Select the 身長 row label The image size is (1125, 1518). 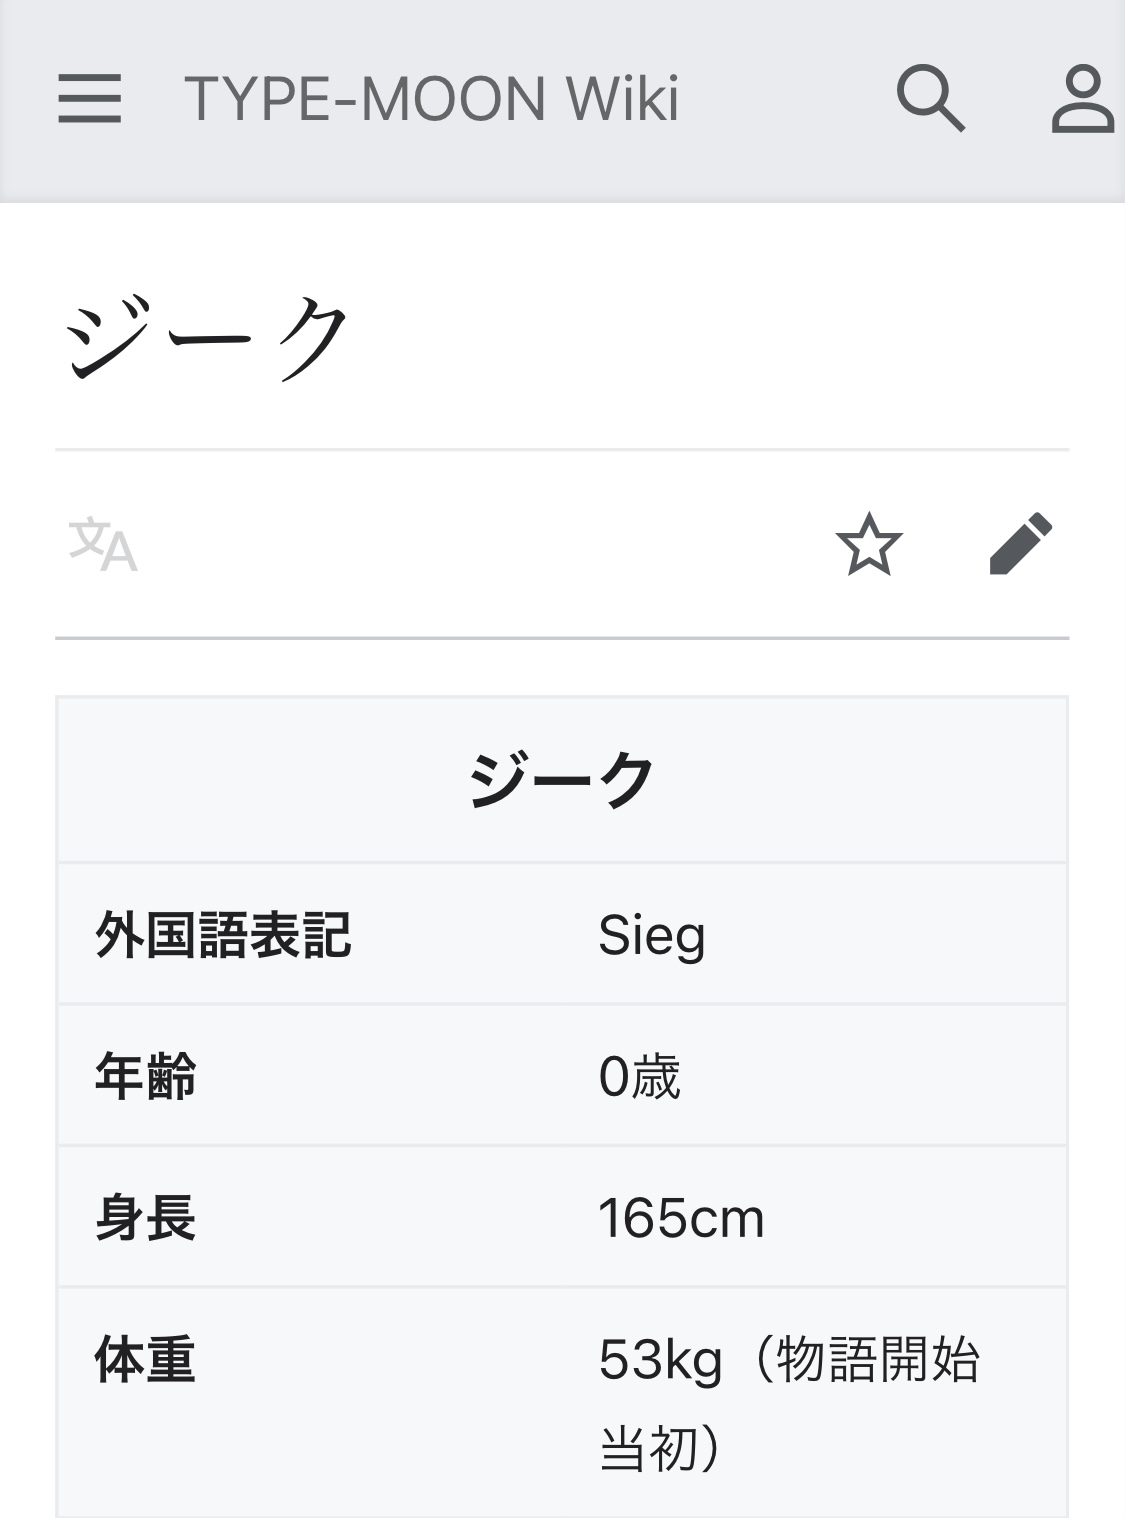pyautogui.click(x=146, y=1218)
